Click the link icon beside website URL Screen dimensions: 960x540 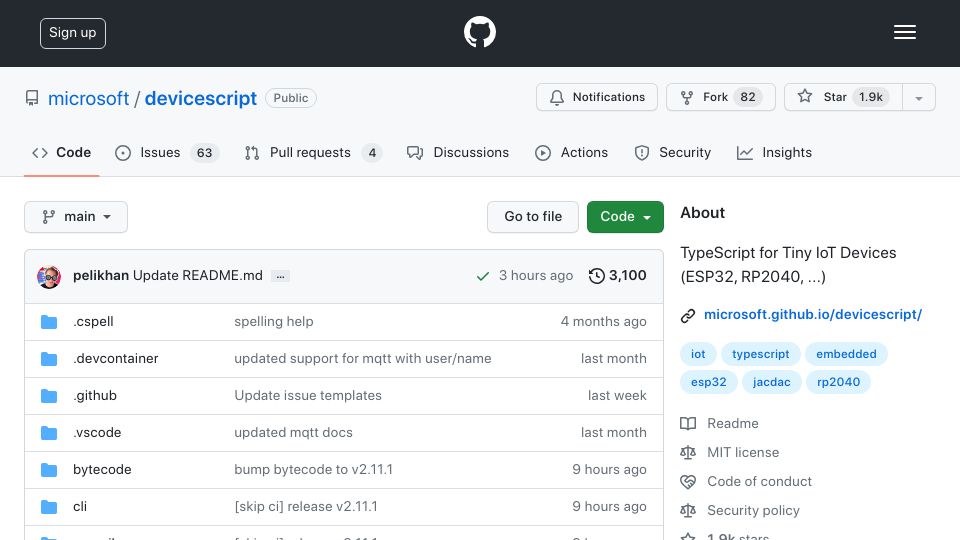pos(688,315)
